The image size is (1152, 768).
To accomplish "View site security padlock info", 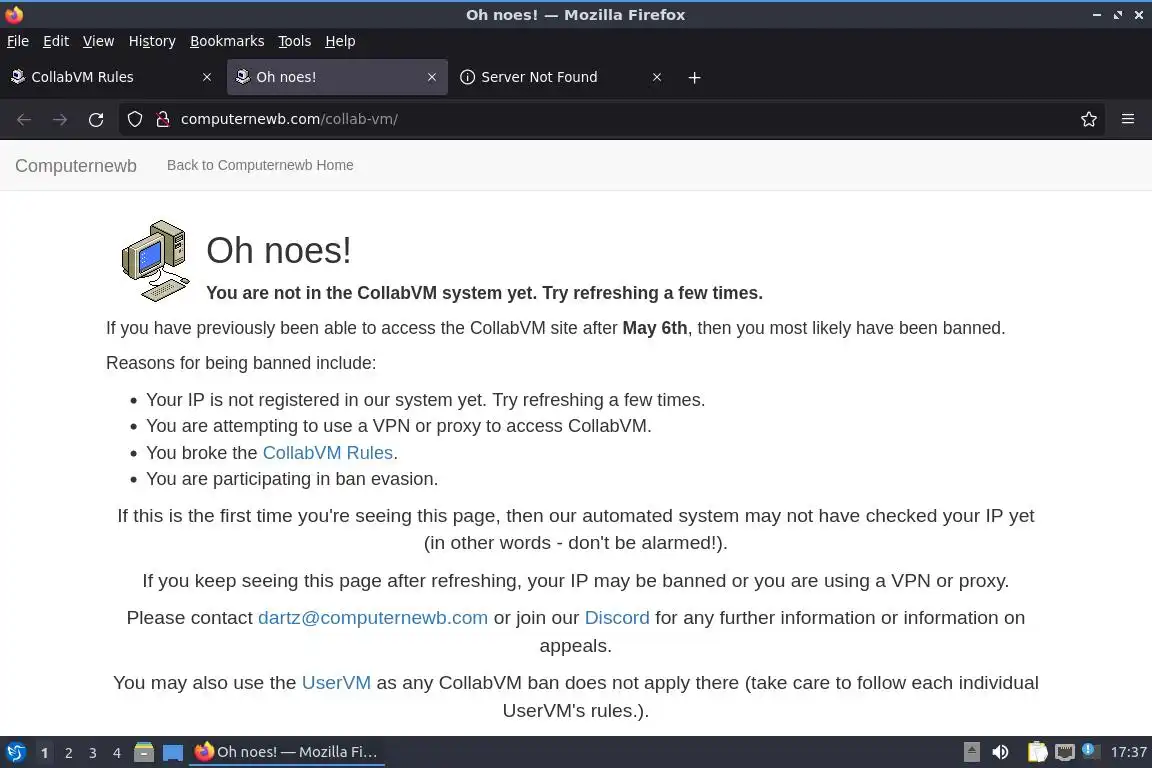I will (x=163, y=119).
